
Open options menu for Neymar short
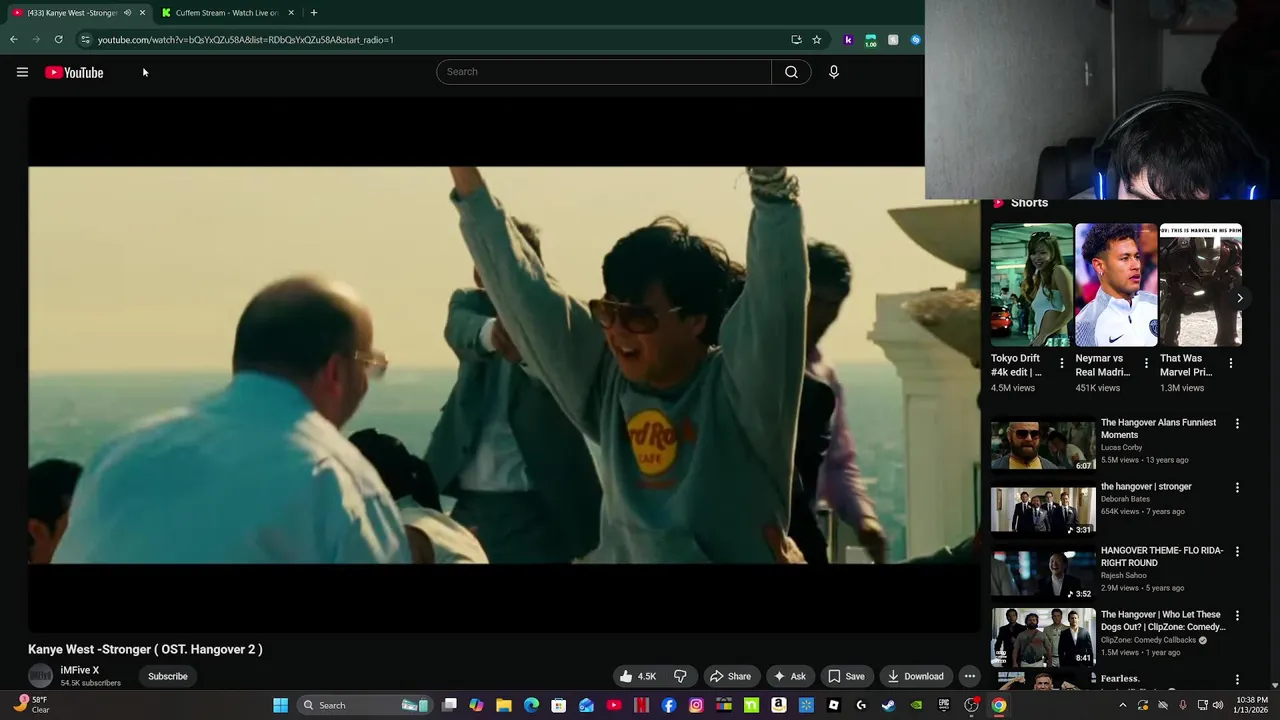coord(1146,363)
